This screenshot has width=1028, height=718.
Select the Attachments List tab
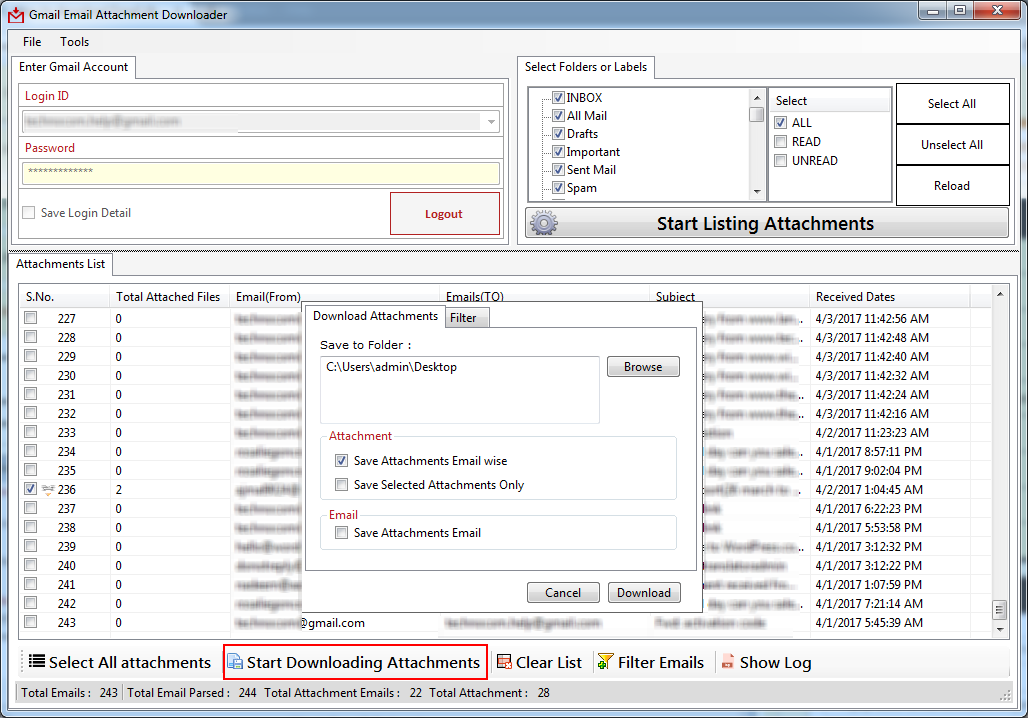pos(60,264)
